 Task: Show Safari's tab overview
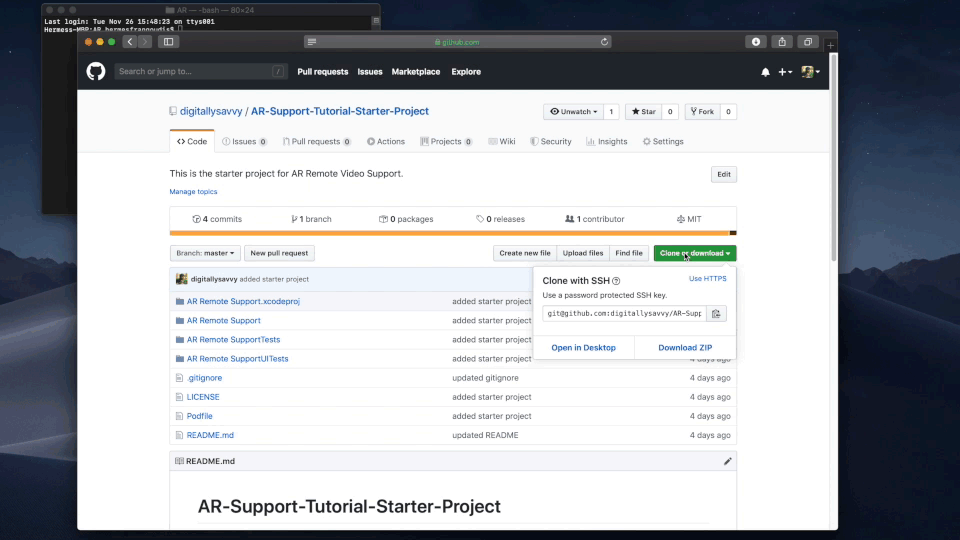click(x=808, y=42)
